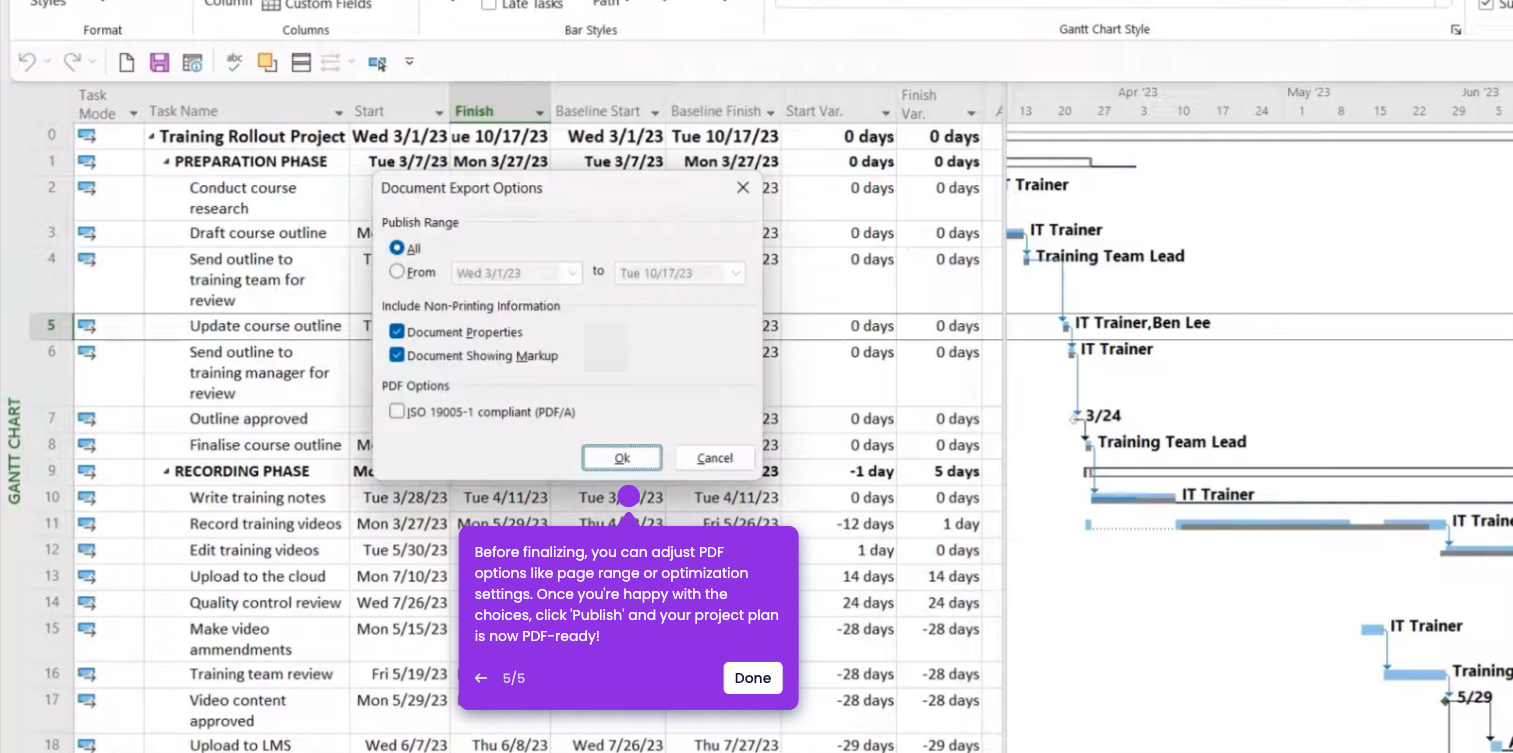Close the Document Export Options dialog
The width and height of the screenshot is (1513, 753).
[743, 188]
